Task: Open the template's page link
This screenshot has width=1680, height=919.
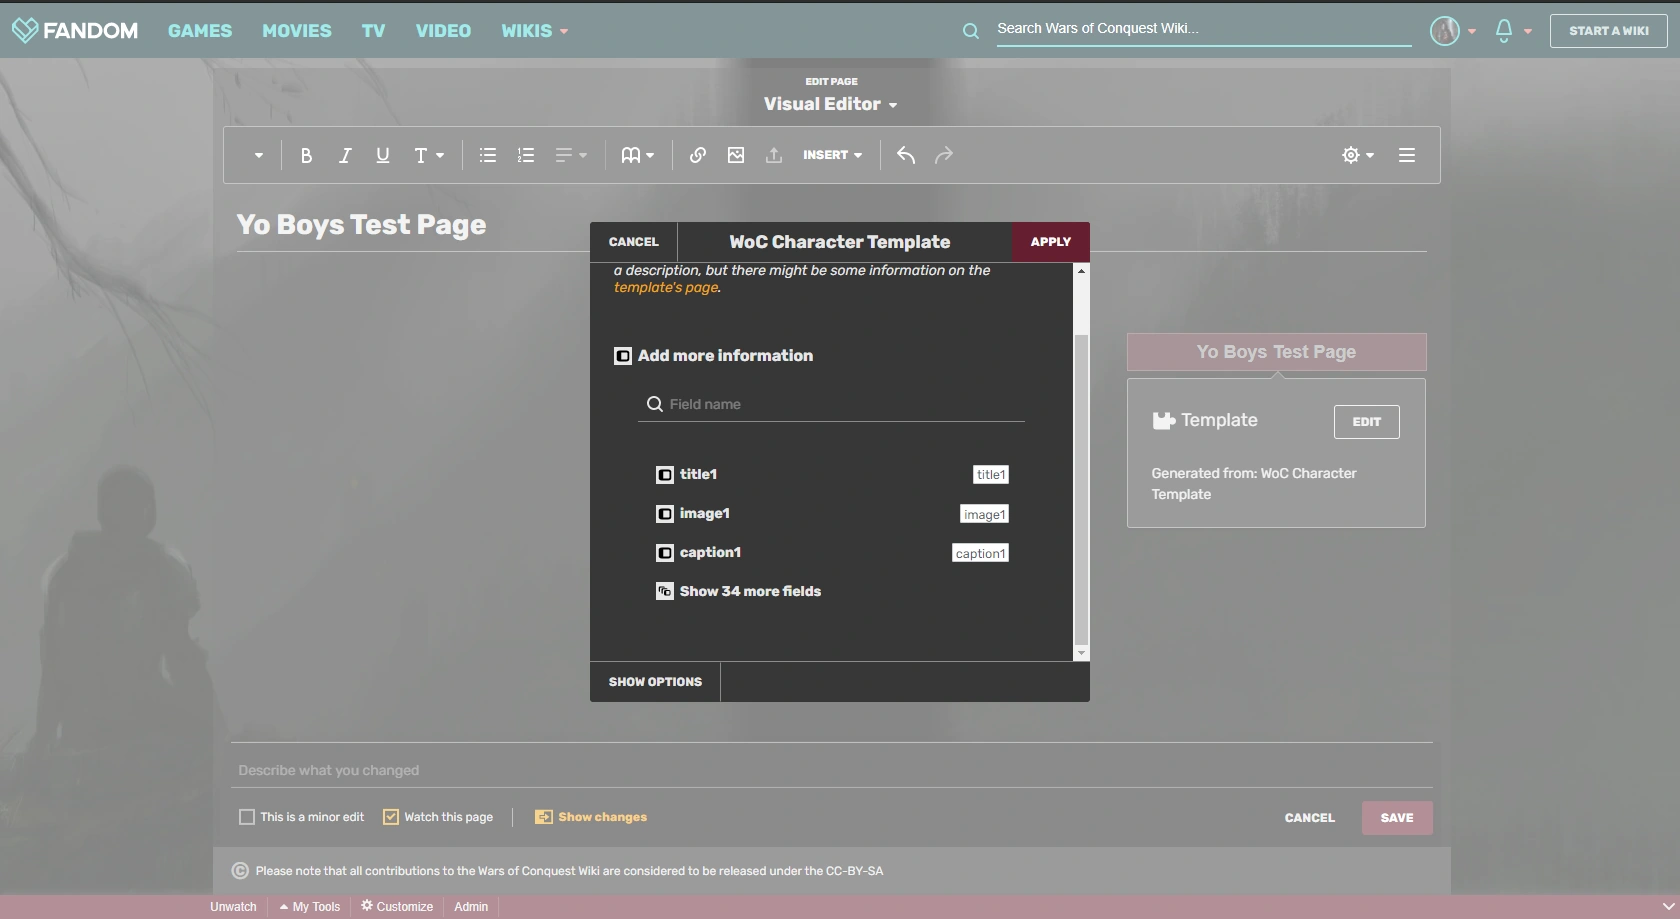Action: (x=666, y=288)
